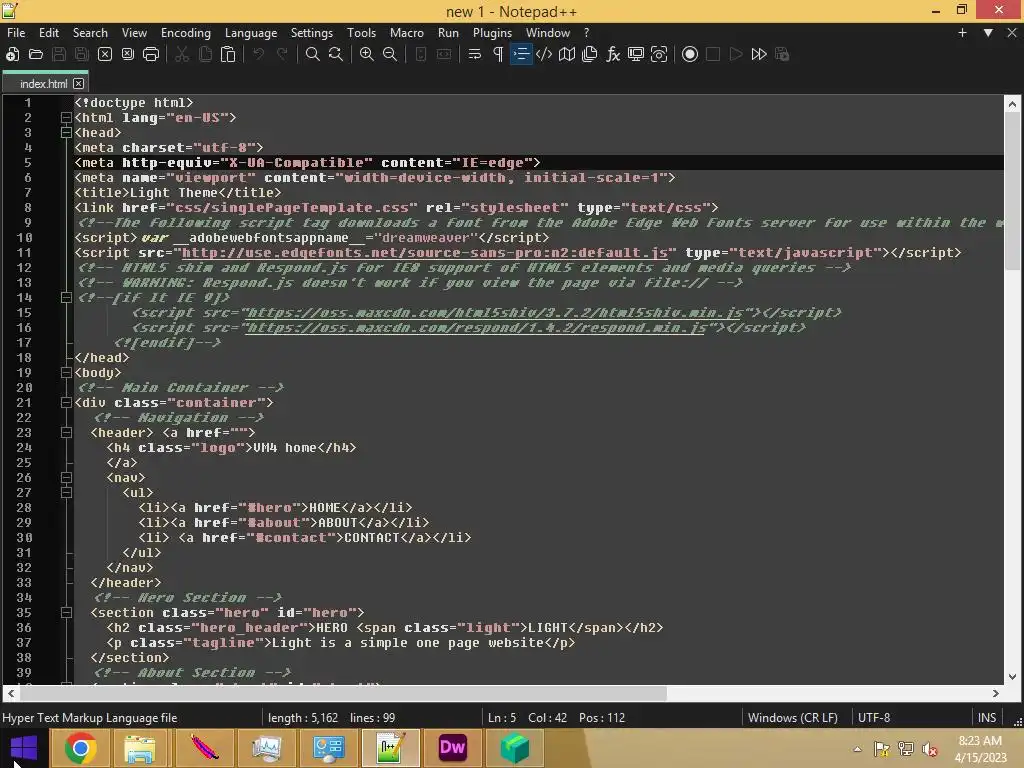Click the Stop Recording square icon
The height and width of the screenshot is (768, 1024).
pos(713,54)
